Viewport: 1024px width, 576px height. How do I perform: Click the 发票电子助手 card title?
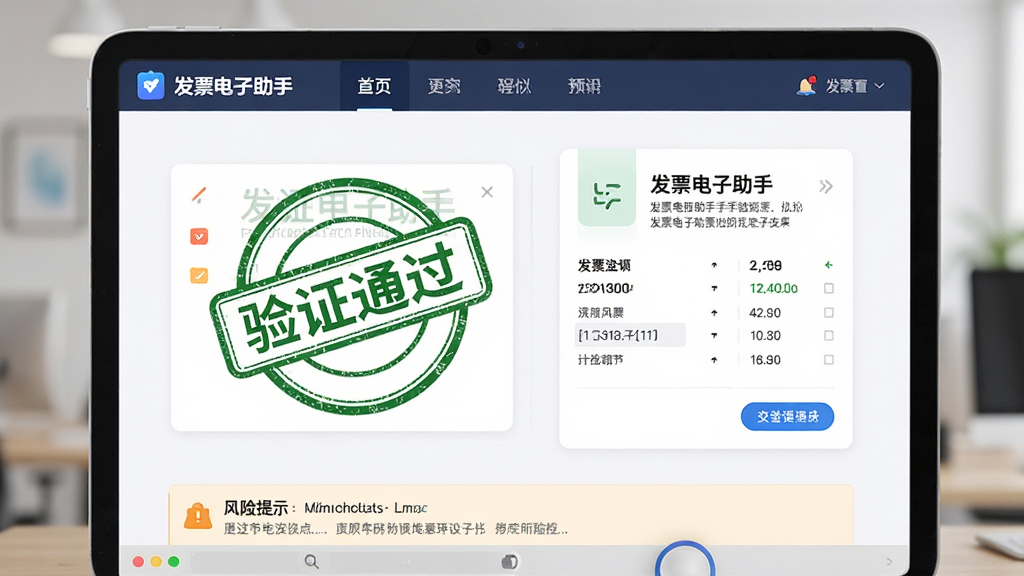click(712, 185)
